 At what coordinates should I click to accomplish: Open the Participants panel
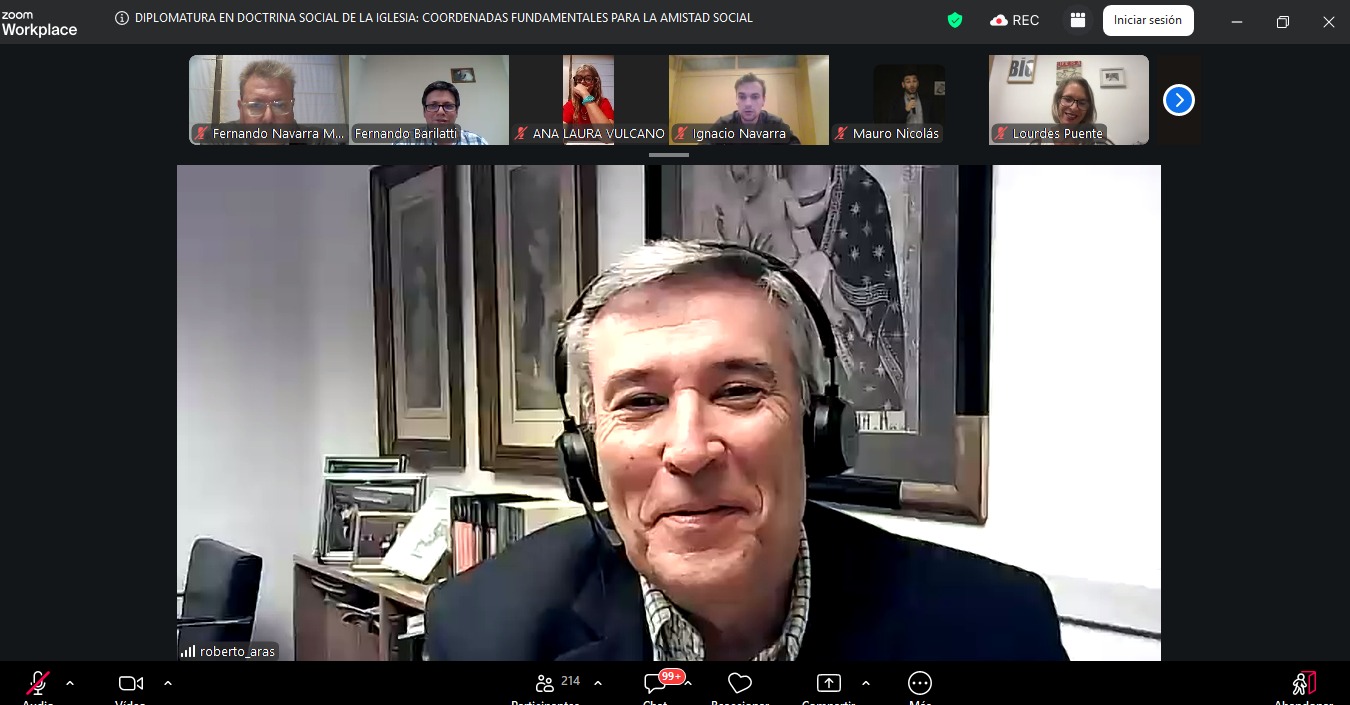click(x=546, y=684)
